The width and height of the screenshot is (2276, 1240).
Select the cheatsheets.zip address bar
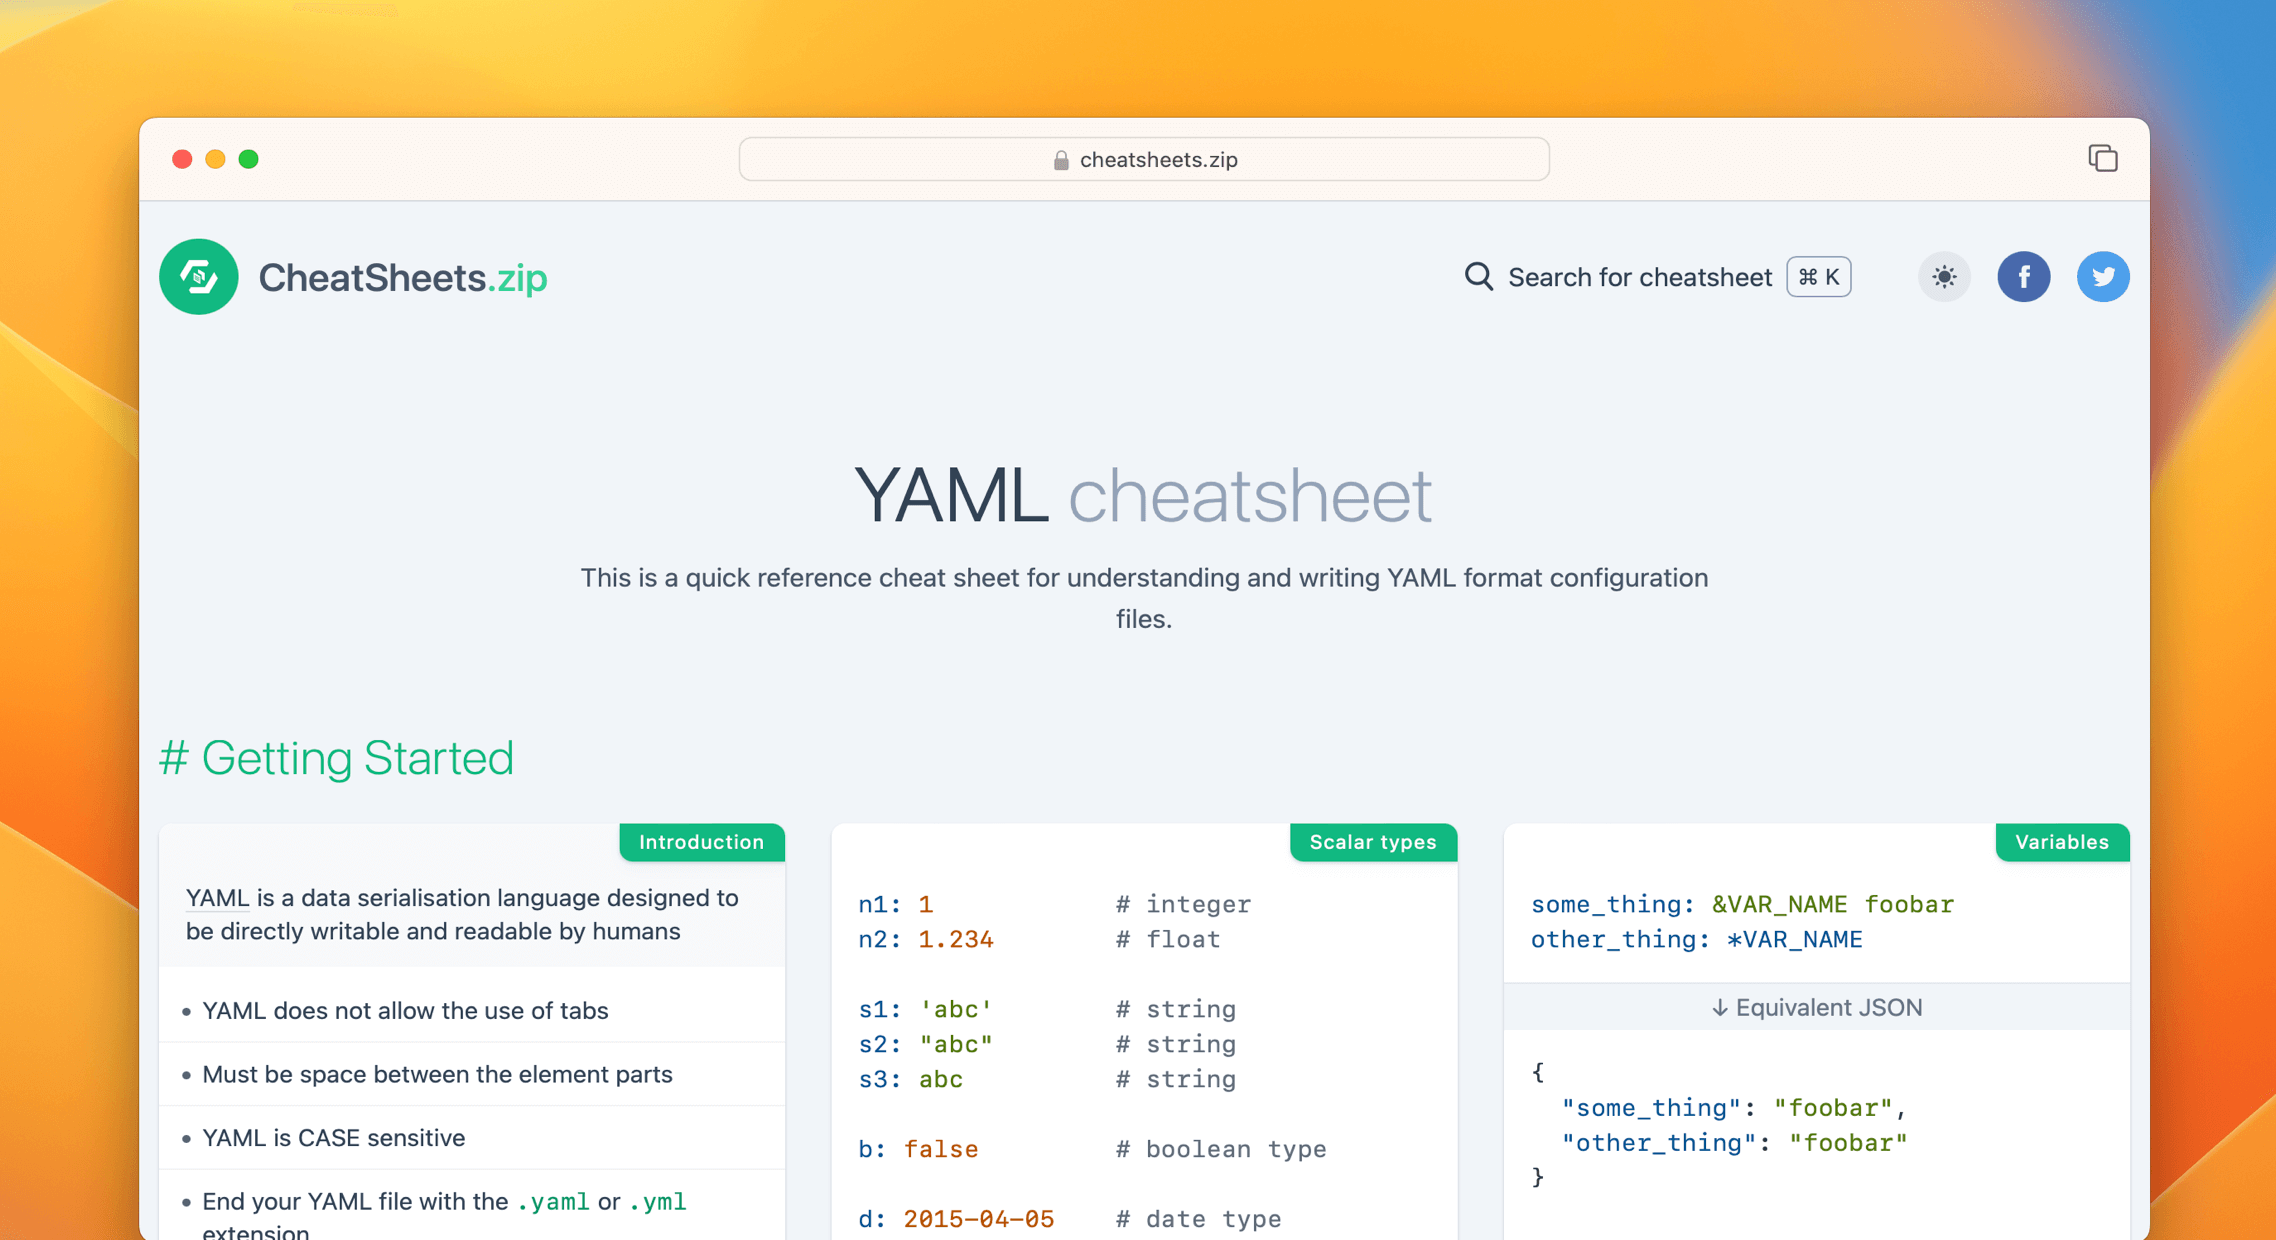coord(1144,159)
